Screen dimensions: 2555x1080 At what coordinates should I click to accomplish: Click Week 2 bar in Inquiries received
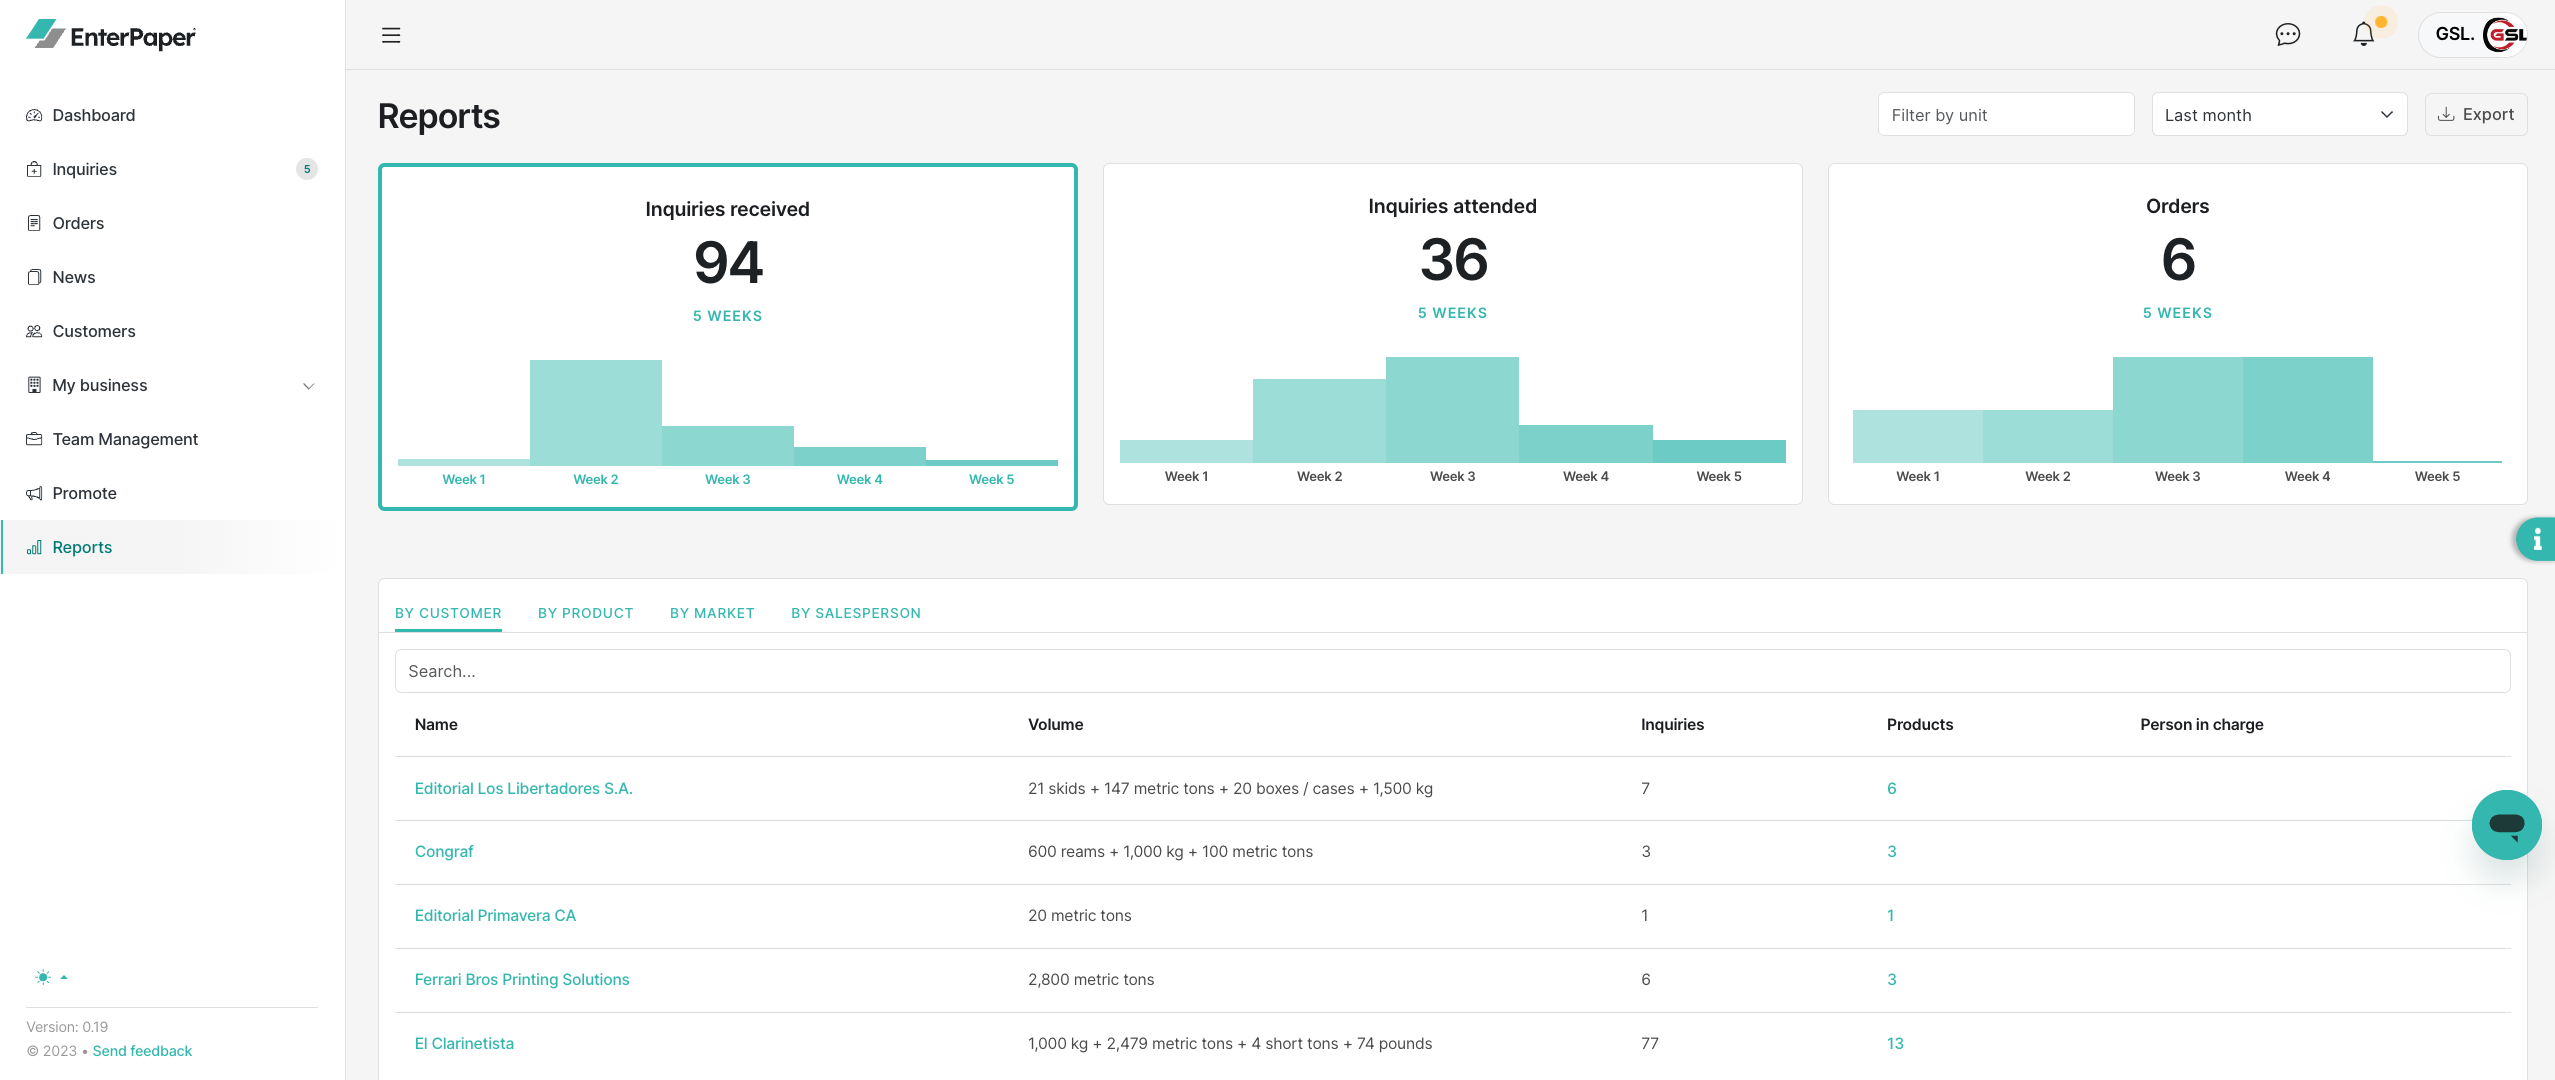pos(596,412)
